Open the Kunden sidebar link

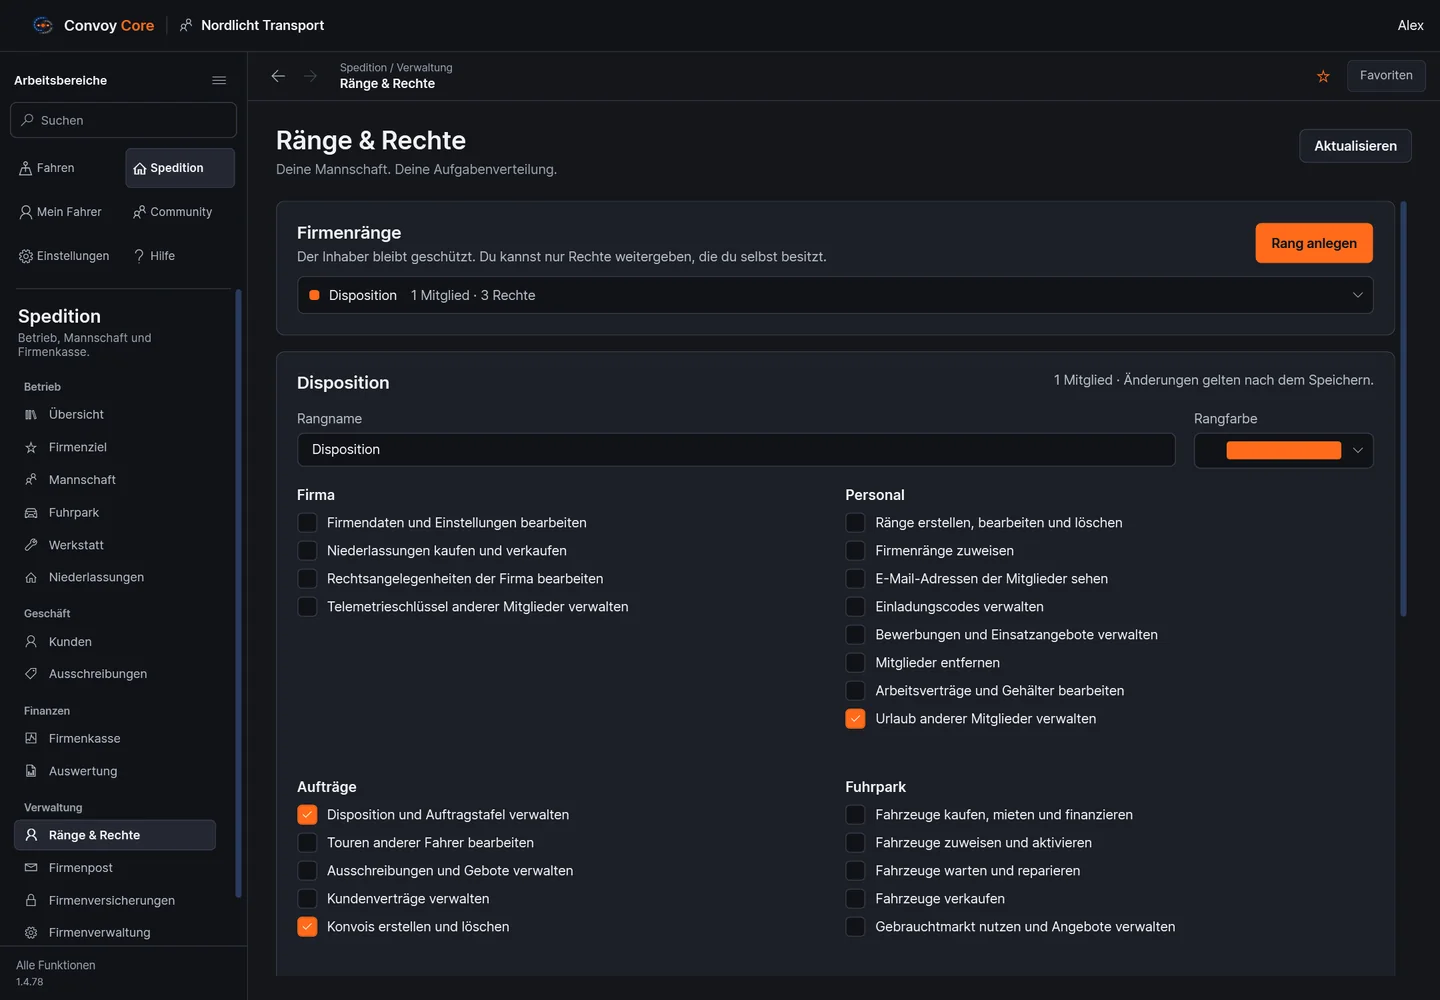pos(115,642)
